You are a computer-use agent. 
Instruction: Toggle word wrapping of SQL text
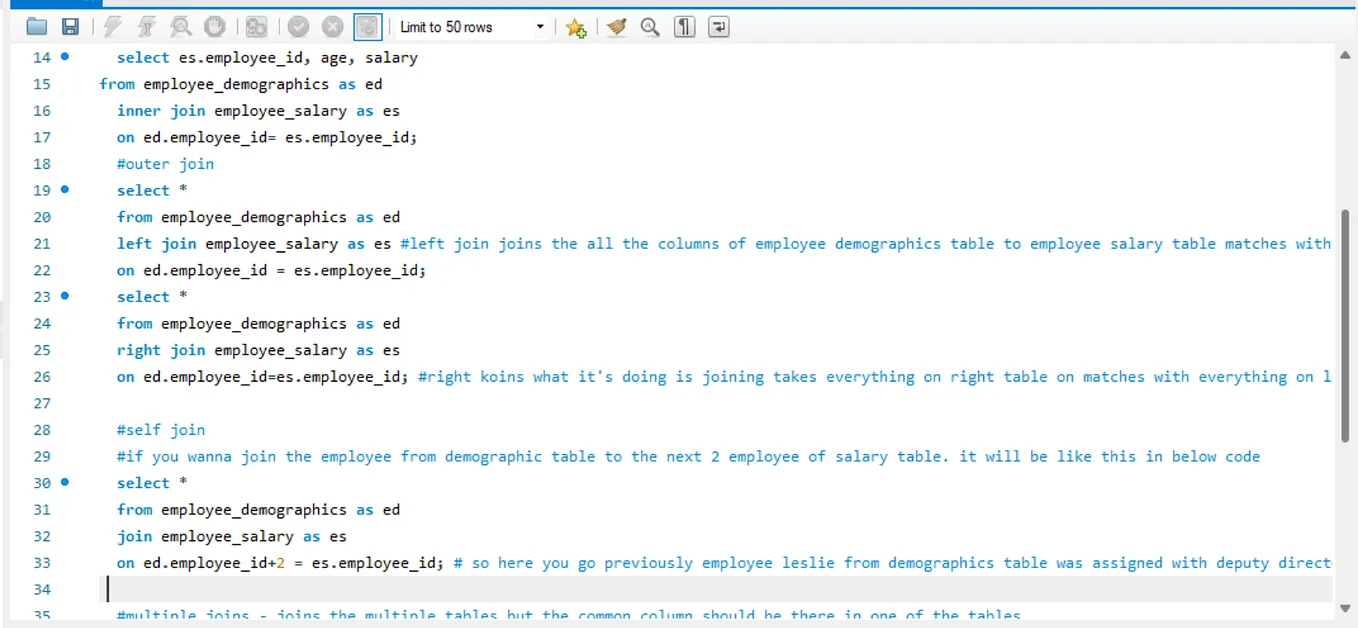pos(718,26)
